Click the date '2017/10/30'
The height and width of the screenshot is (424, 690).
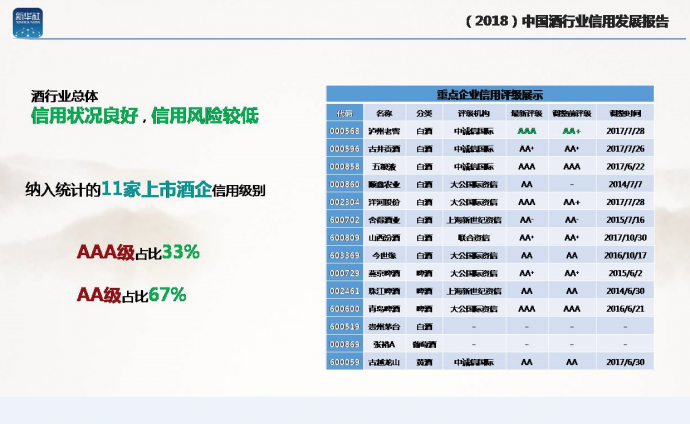point(625,238)
